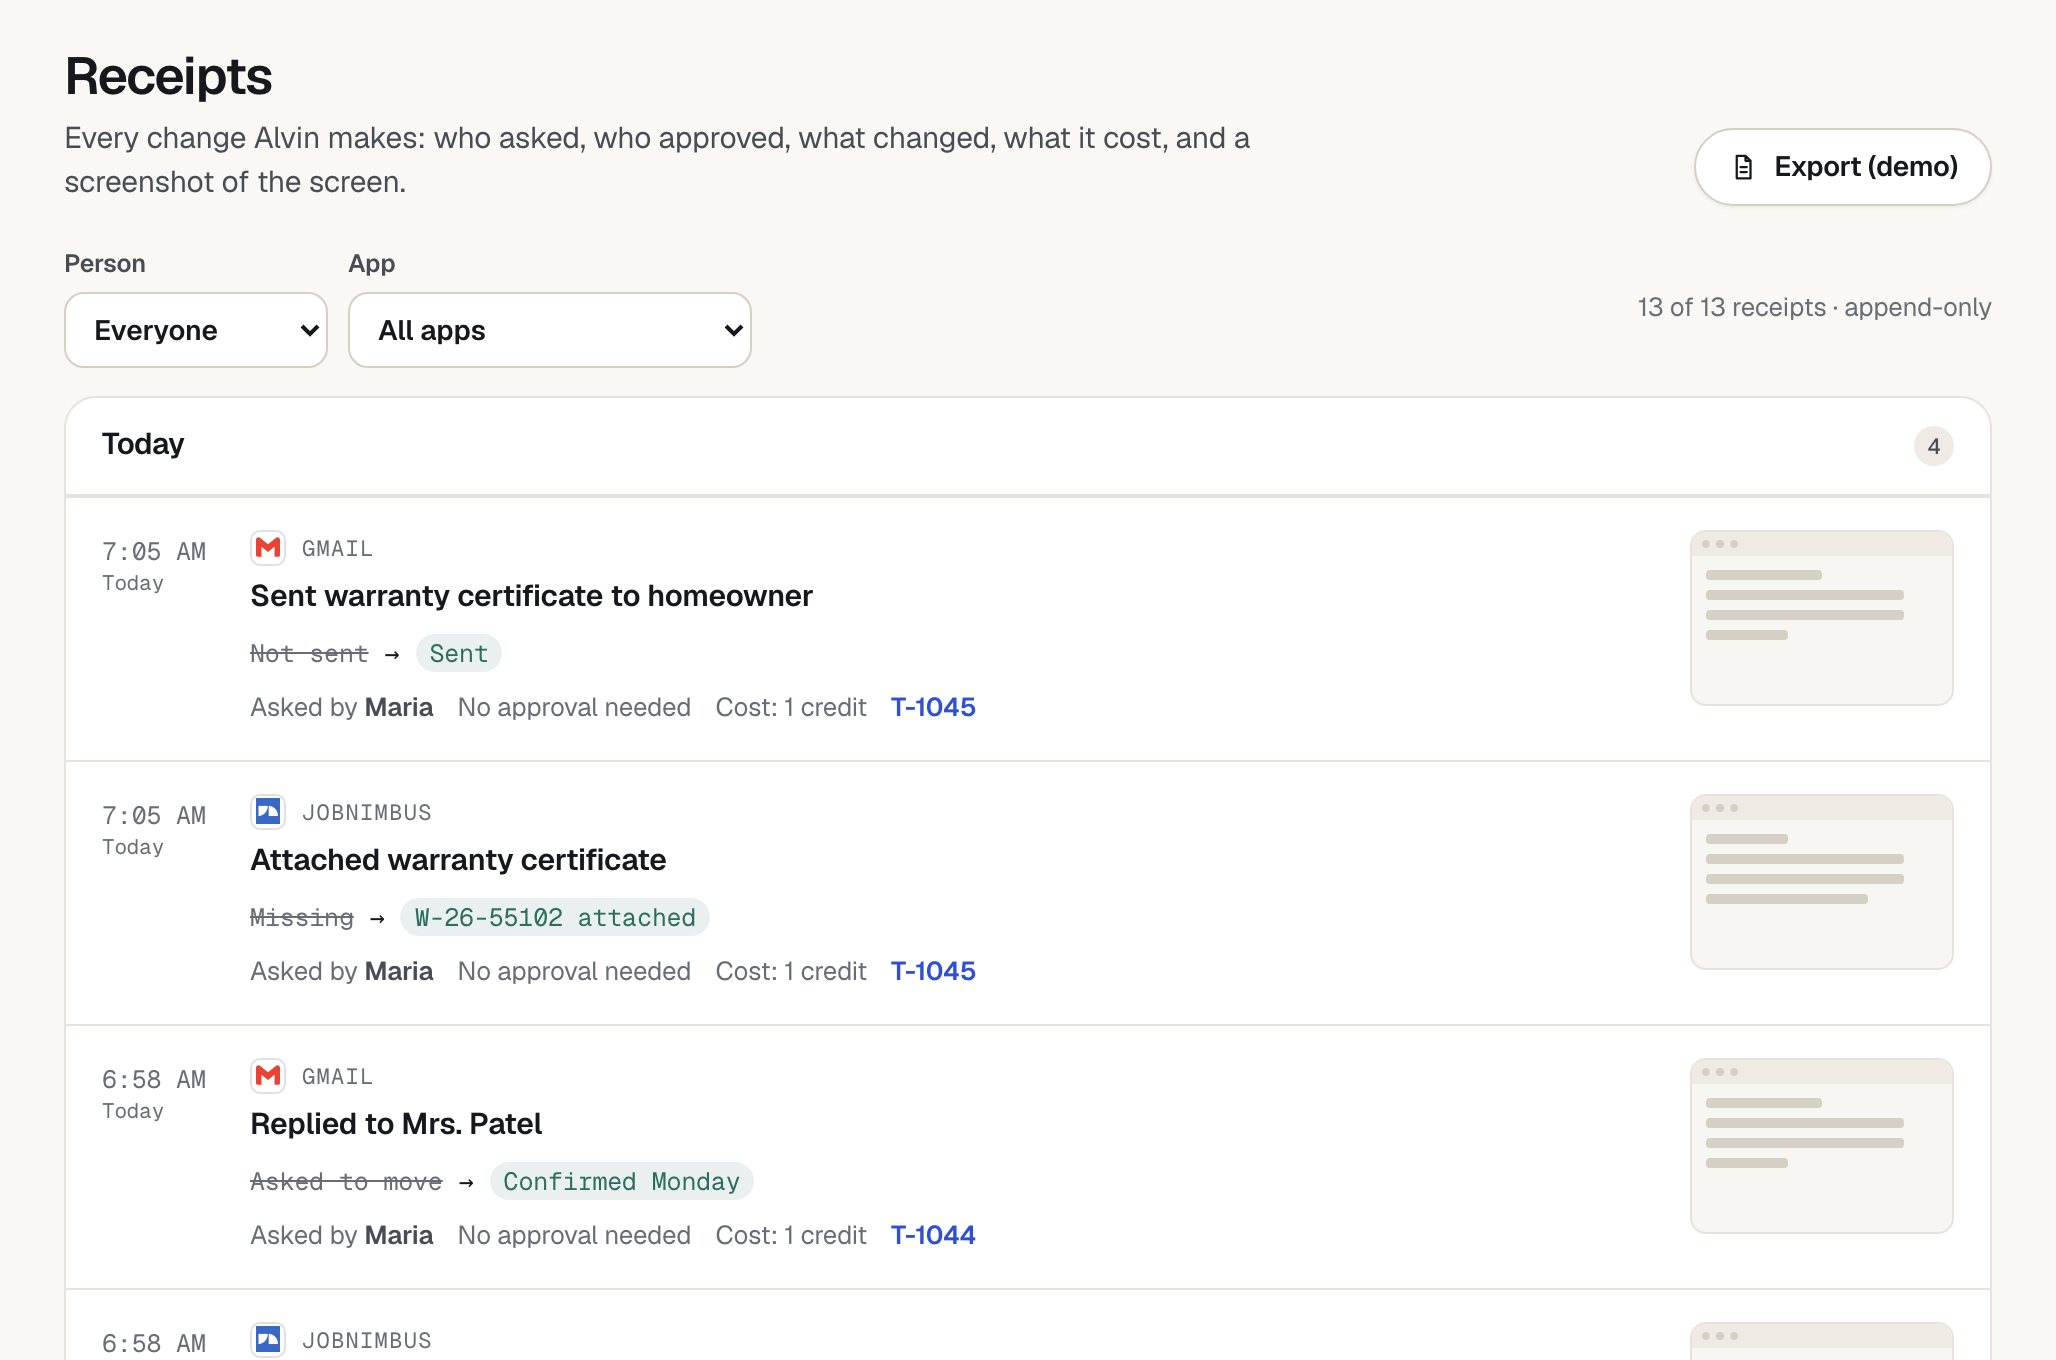Open T-1045 link on Attached warranty receipt
Viewport: 2056px width, 1360px height.
(x=933, y=971)
